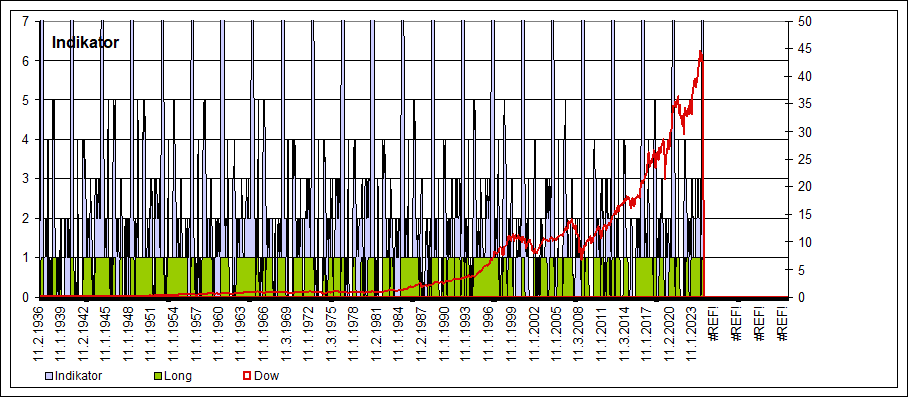Click the left axis value 4
Screen dimensions: 908x397
coord(25,139)
